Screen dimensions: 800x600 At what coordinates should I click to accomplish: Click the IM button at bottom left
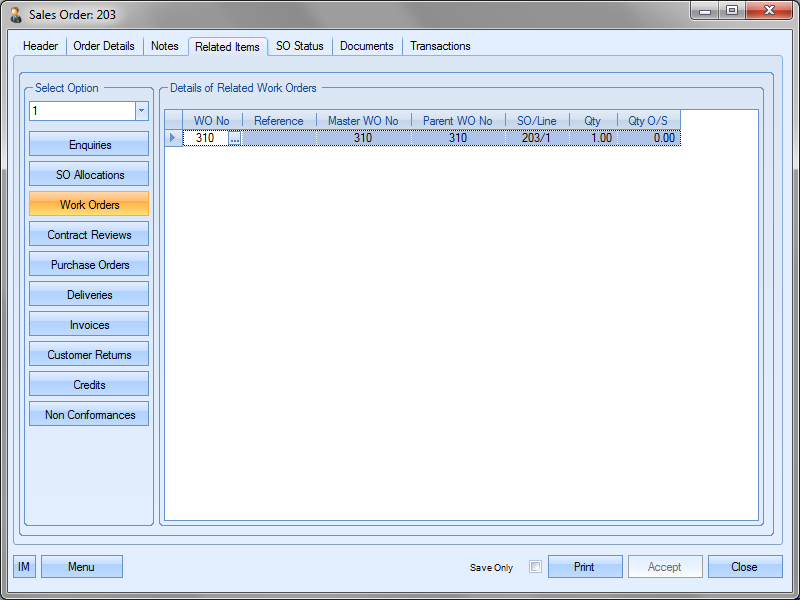(24, 567)
